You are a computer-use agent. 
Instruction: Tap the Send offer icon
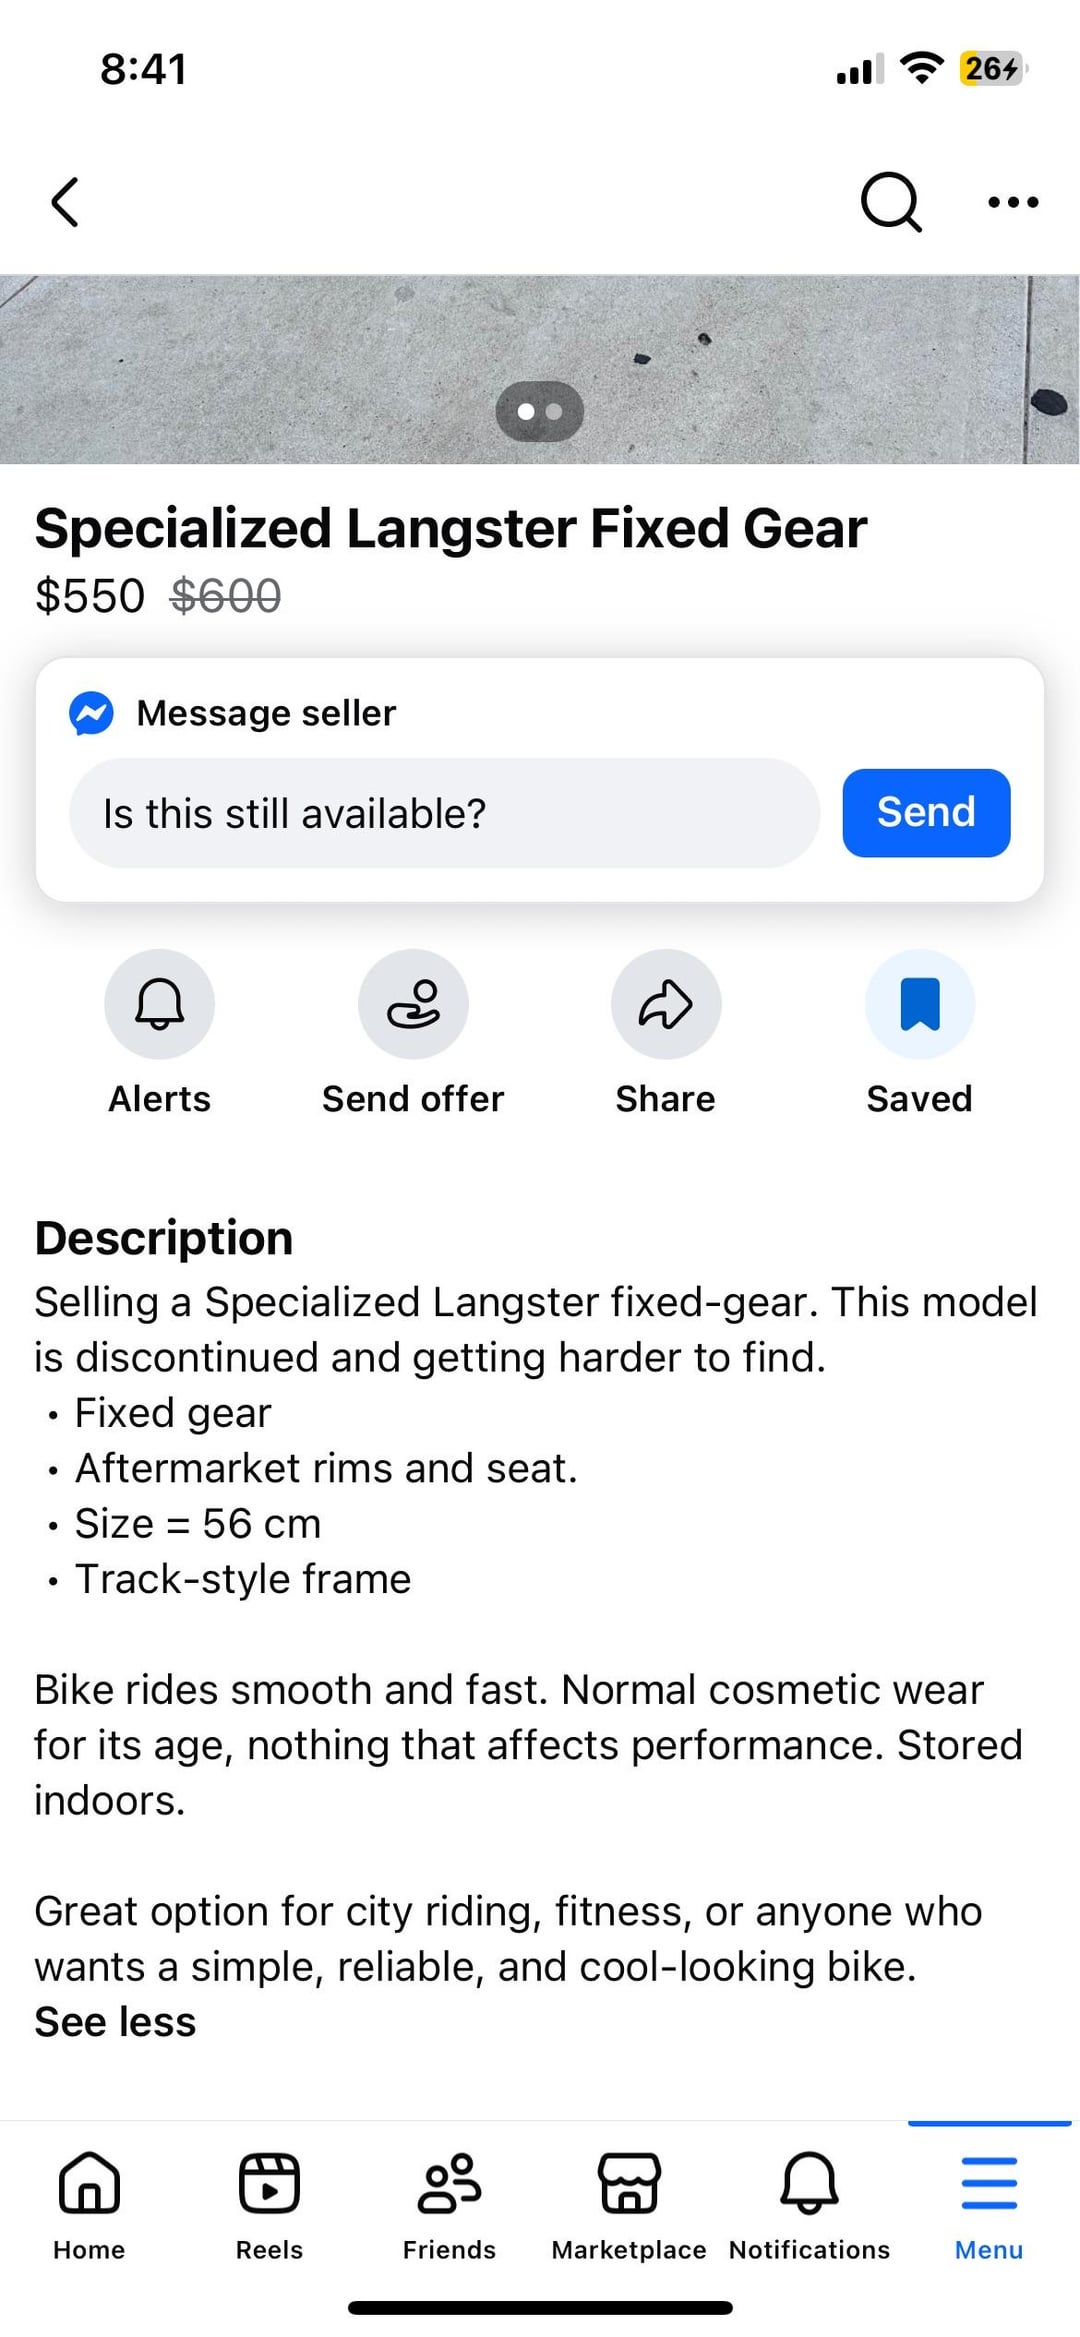(413, 1004)
